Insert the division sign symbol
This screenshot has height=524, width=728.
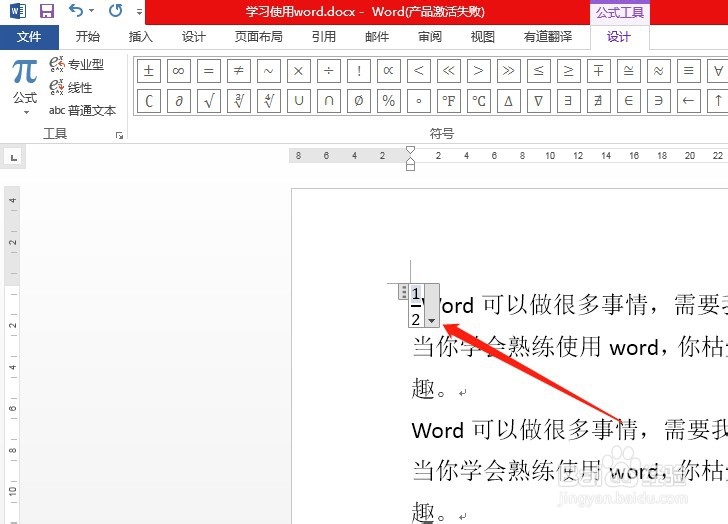pos(329,71)
